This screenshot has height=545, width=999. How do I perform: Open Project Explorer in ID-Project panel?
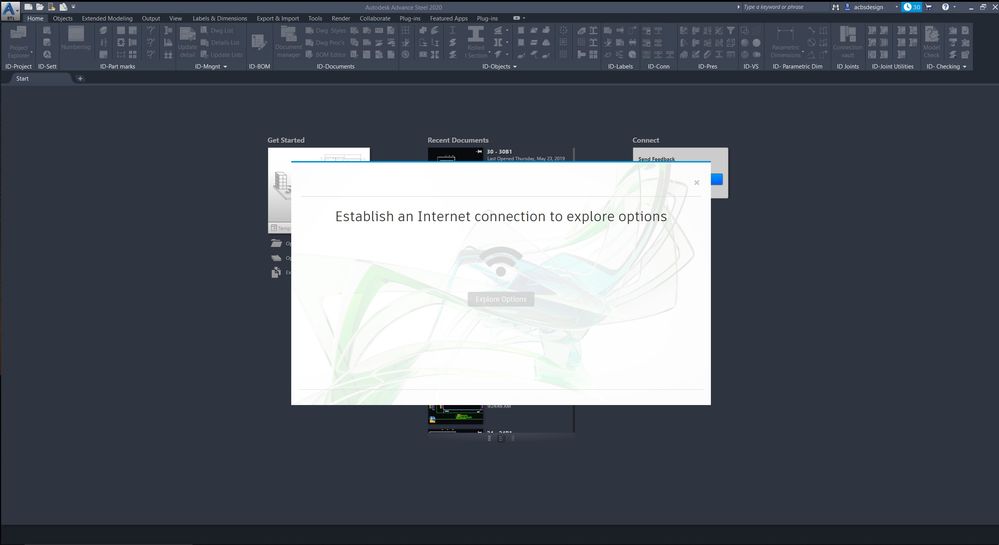click(18, 42)
